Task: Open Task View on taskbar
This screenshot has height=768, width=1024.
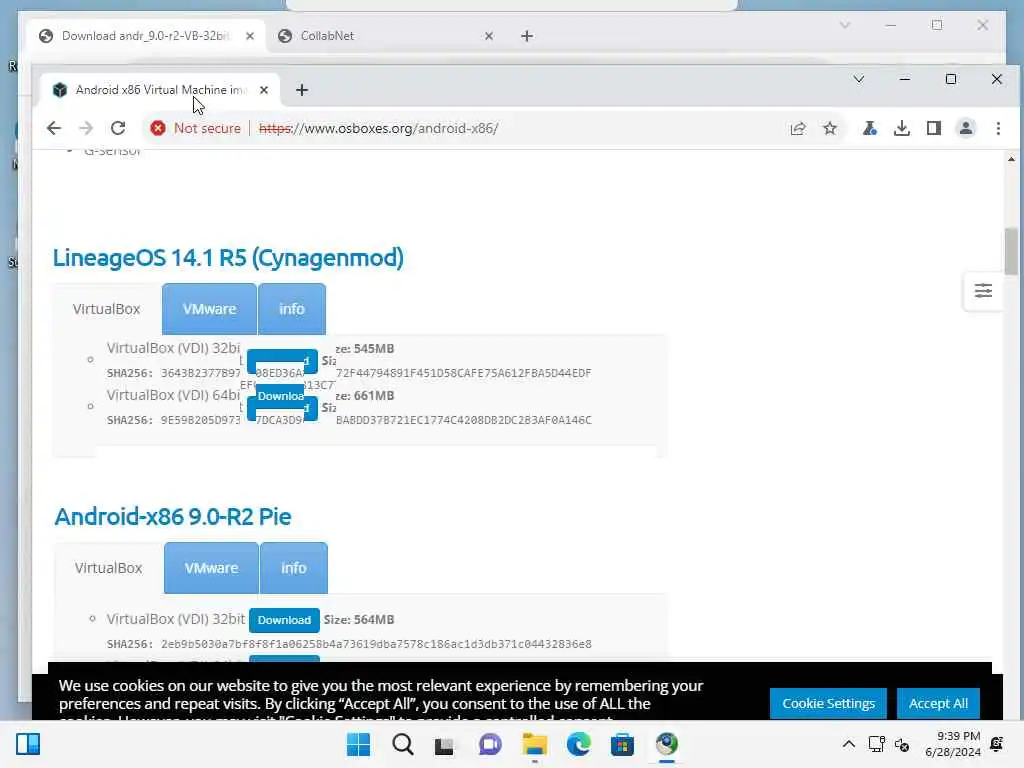Action: click(x=445, y=744)
